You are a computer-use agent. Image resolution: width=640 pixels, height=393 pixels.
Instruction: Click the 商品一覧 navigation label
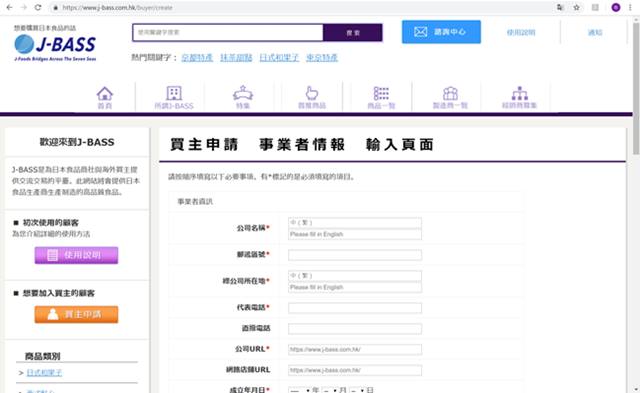pyautogui.click(x=381, y=106)
